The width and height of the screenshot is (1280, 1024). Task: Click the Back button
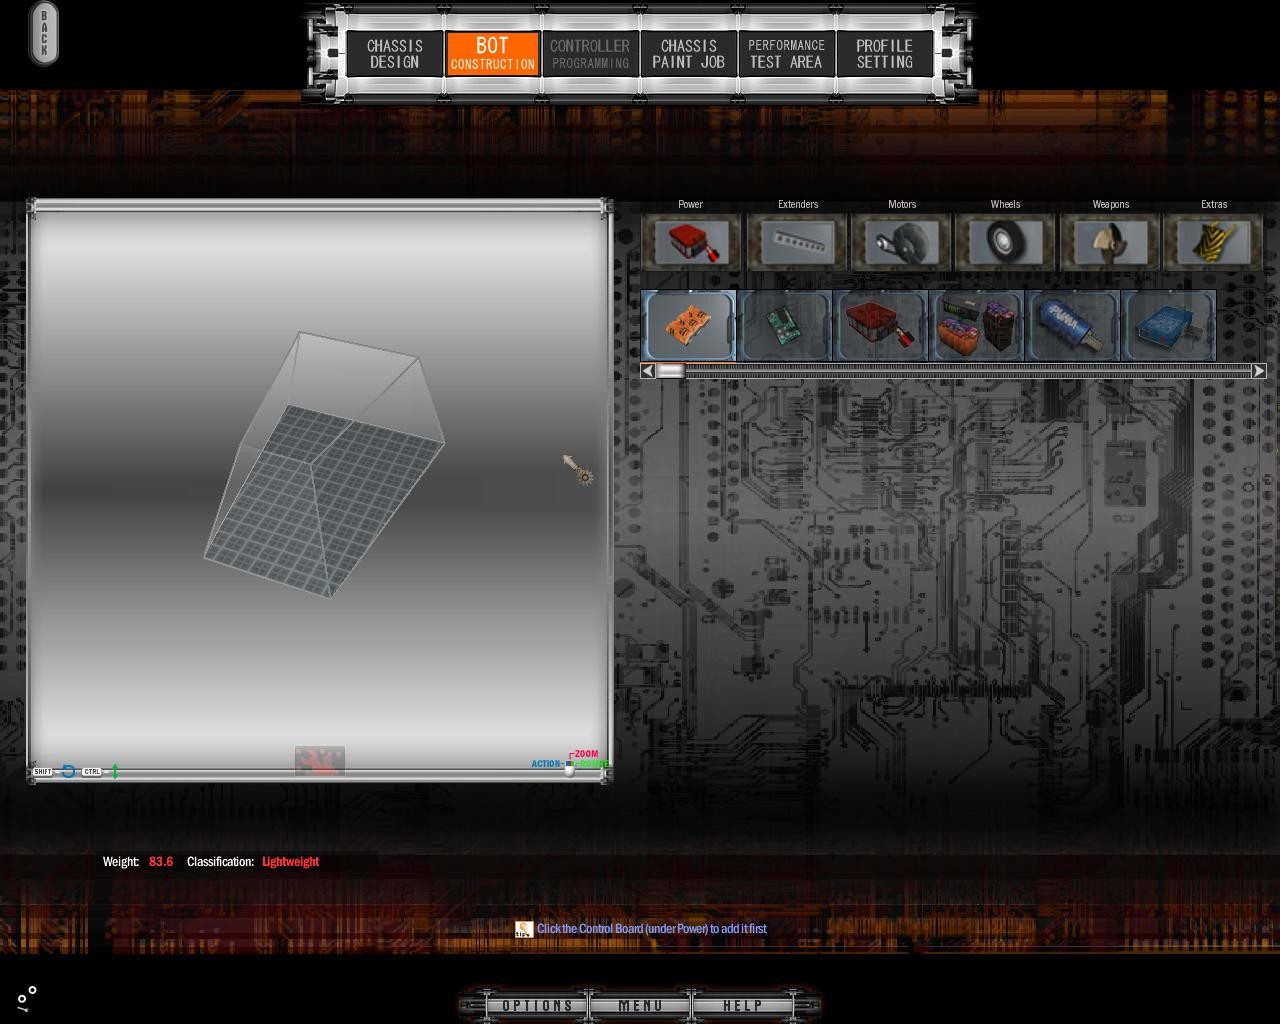[x=44, y=34]
